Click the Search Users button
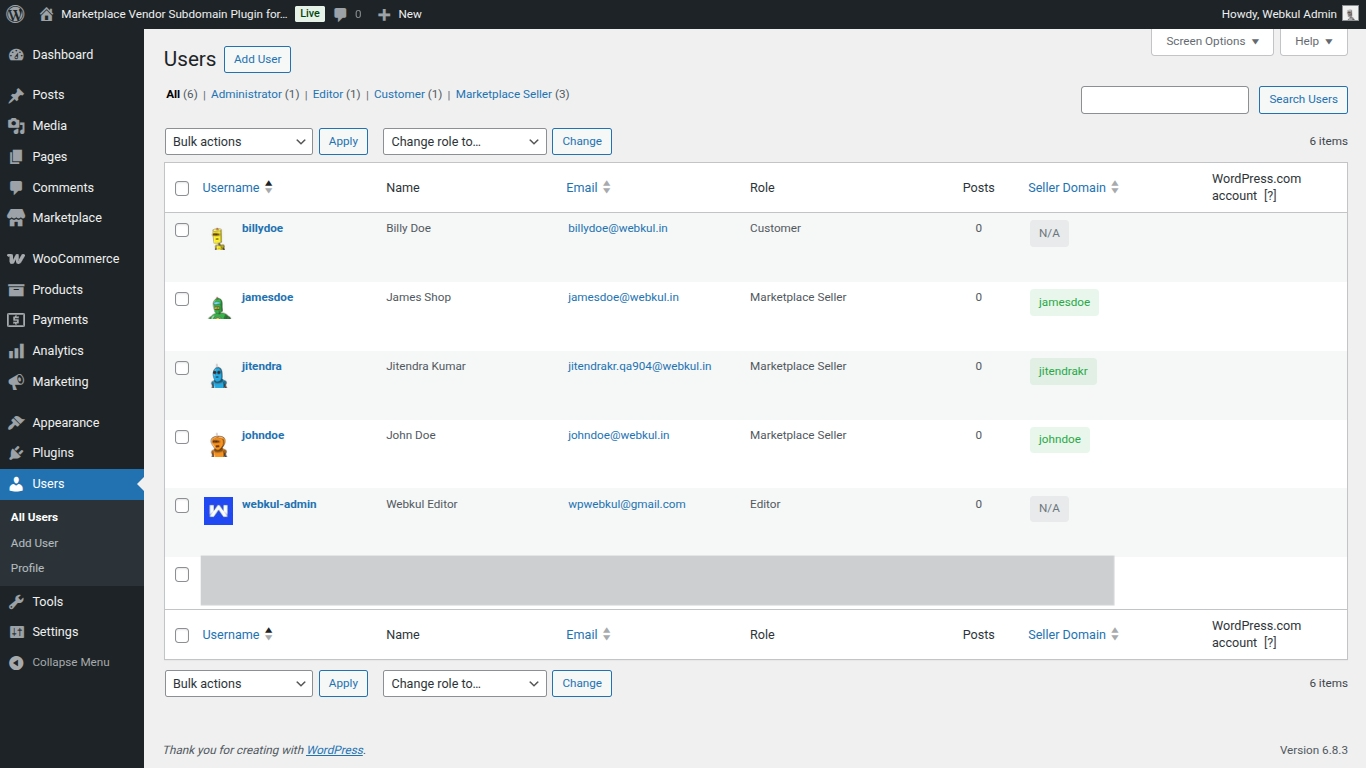The image size is (1366, 768). (x=1302, y=100)
